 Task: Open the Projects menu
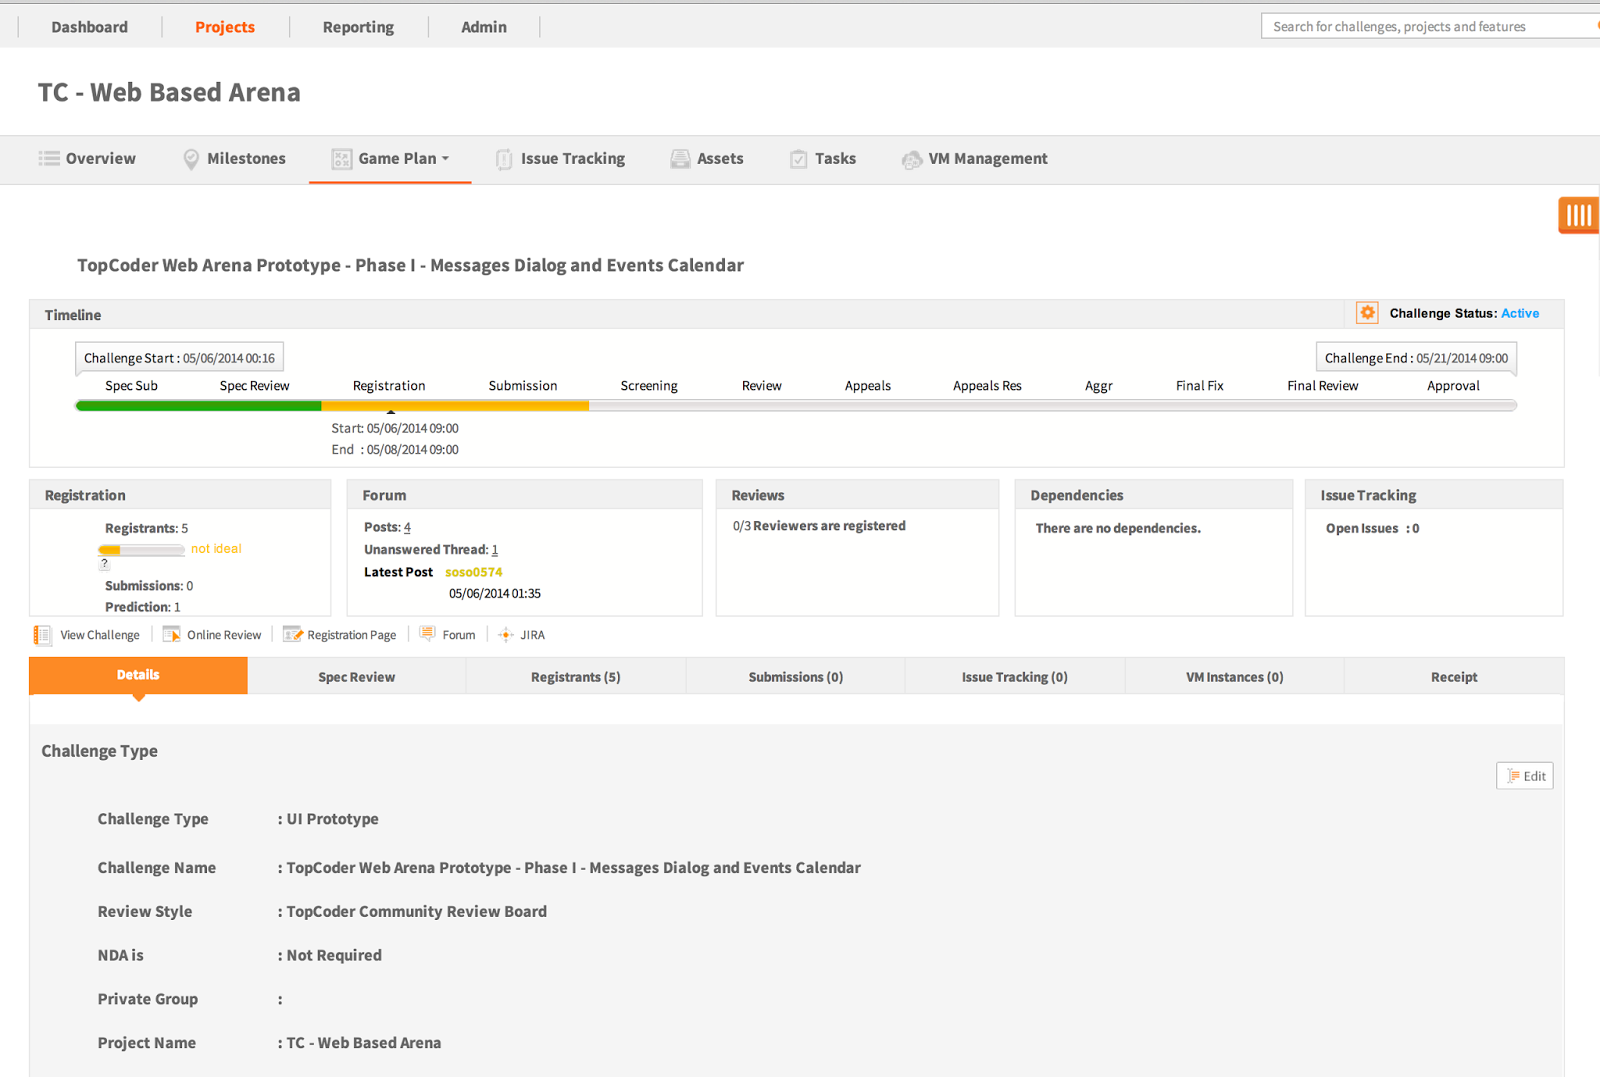tap(225, 27)
